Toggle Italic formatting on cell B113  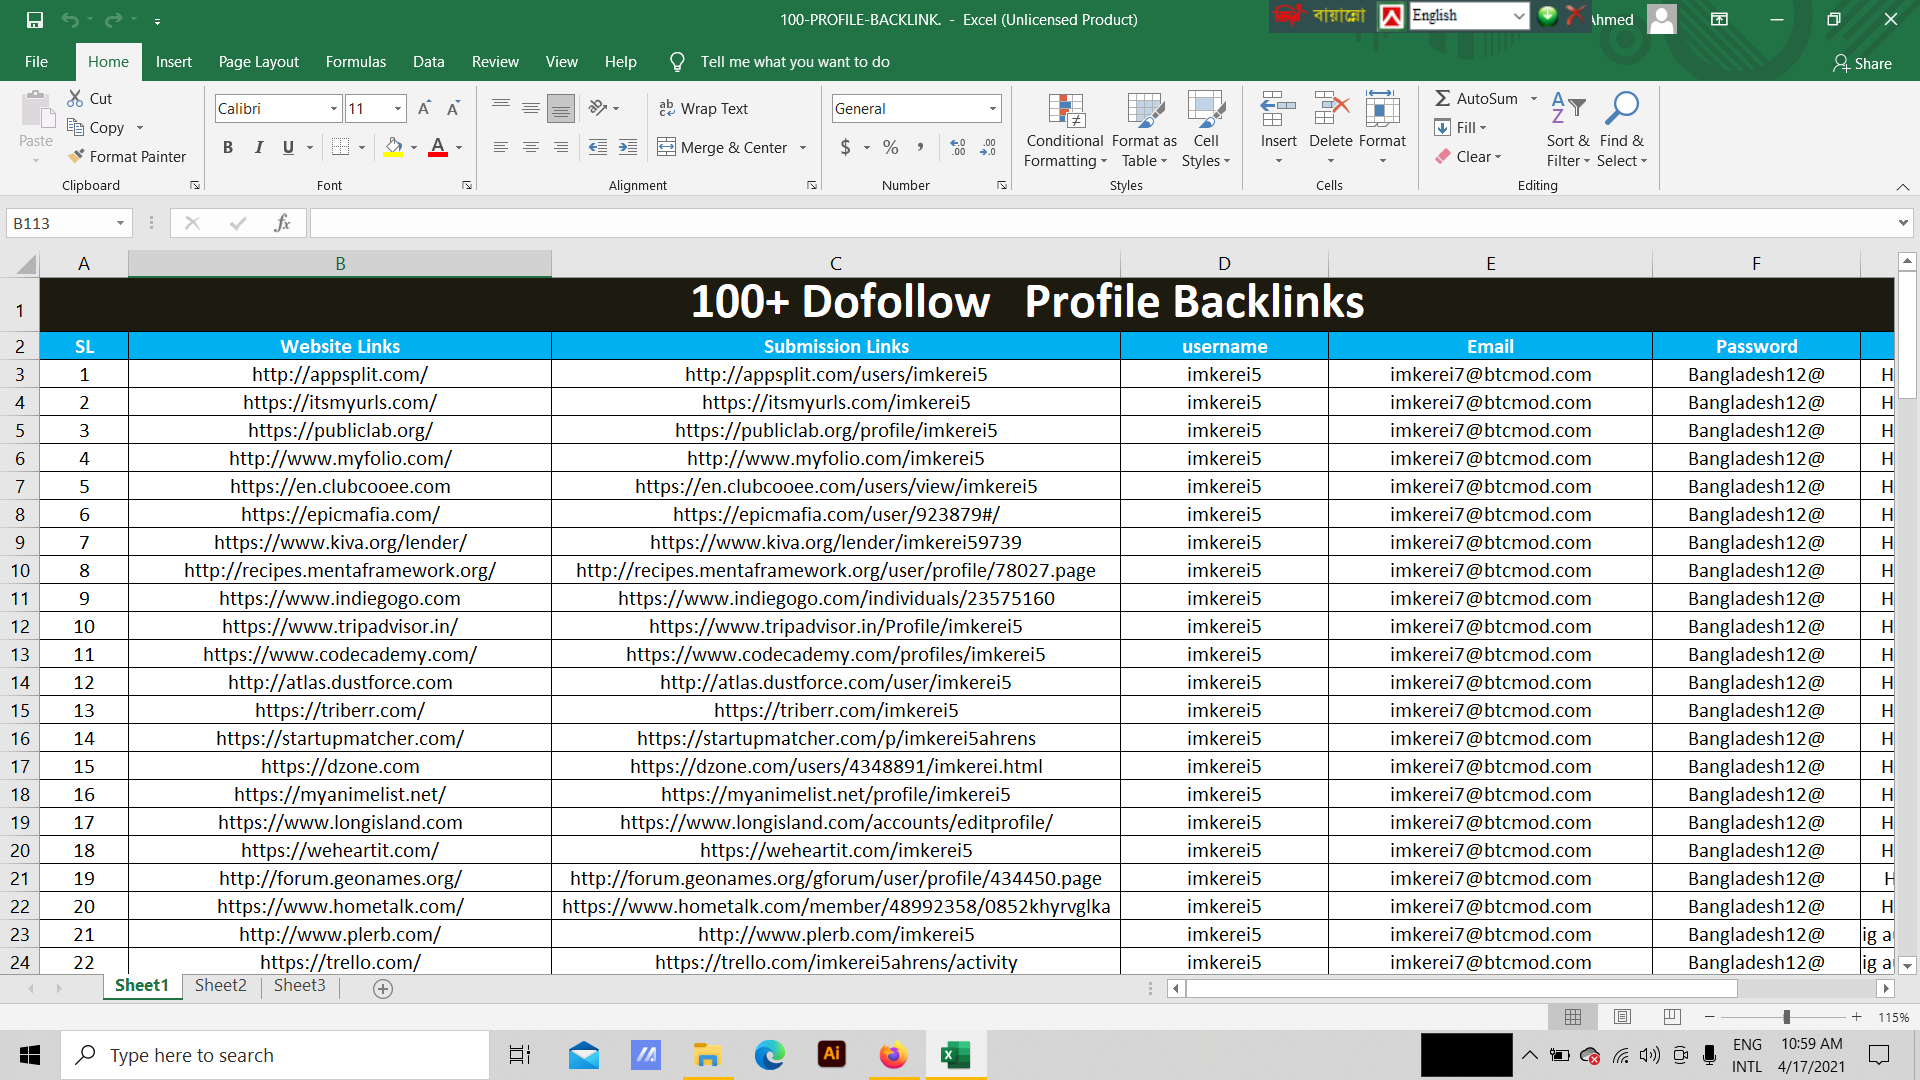[258, 147]
